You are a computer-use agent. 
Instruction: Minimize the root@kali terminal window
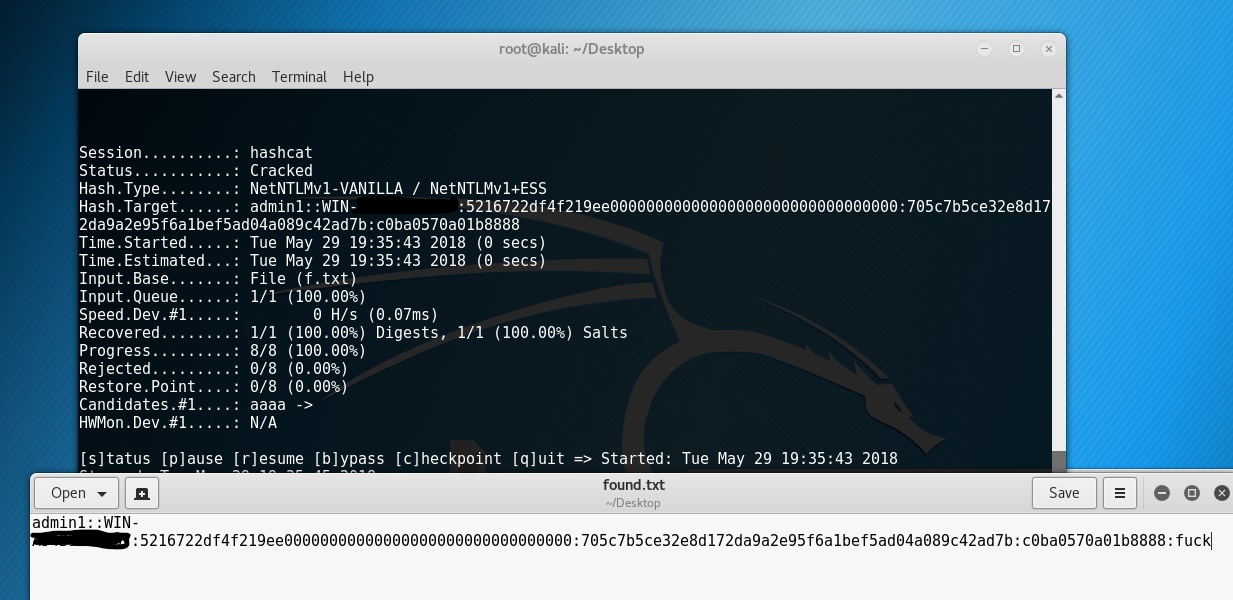click(984, 49)
